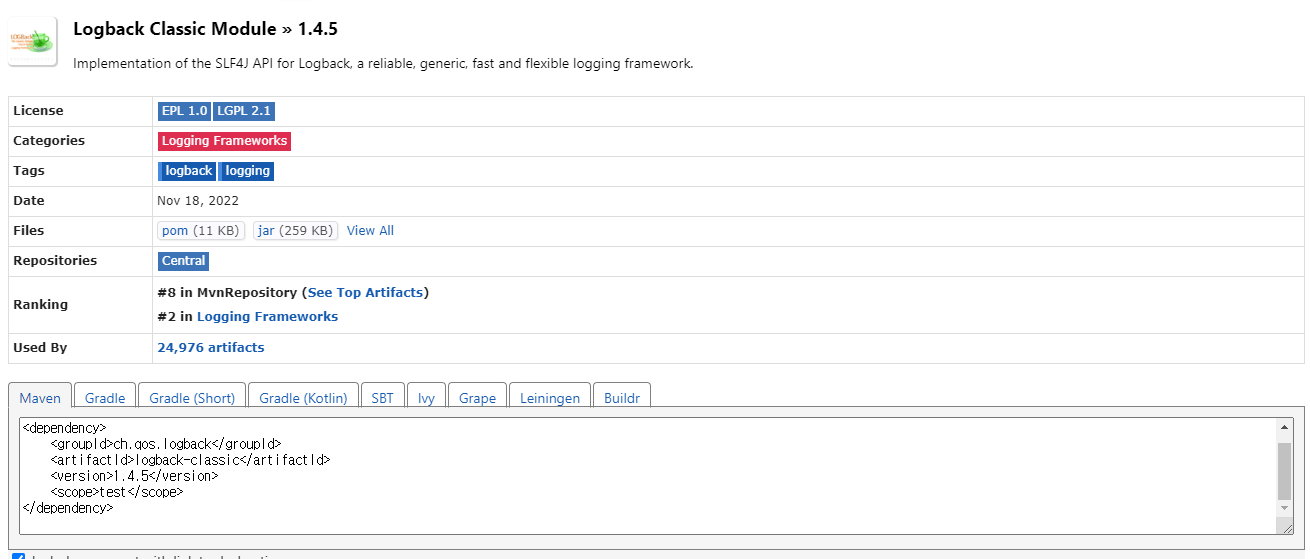Open the 24,976 artifacts link
Screen dimensions: 1310x559
coord(211,348)
